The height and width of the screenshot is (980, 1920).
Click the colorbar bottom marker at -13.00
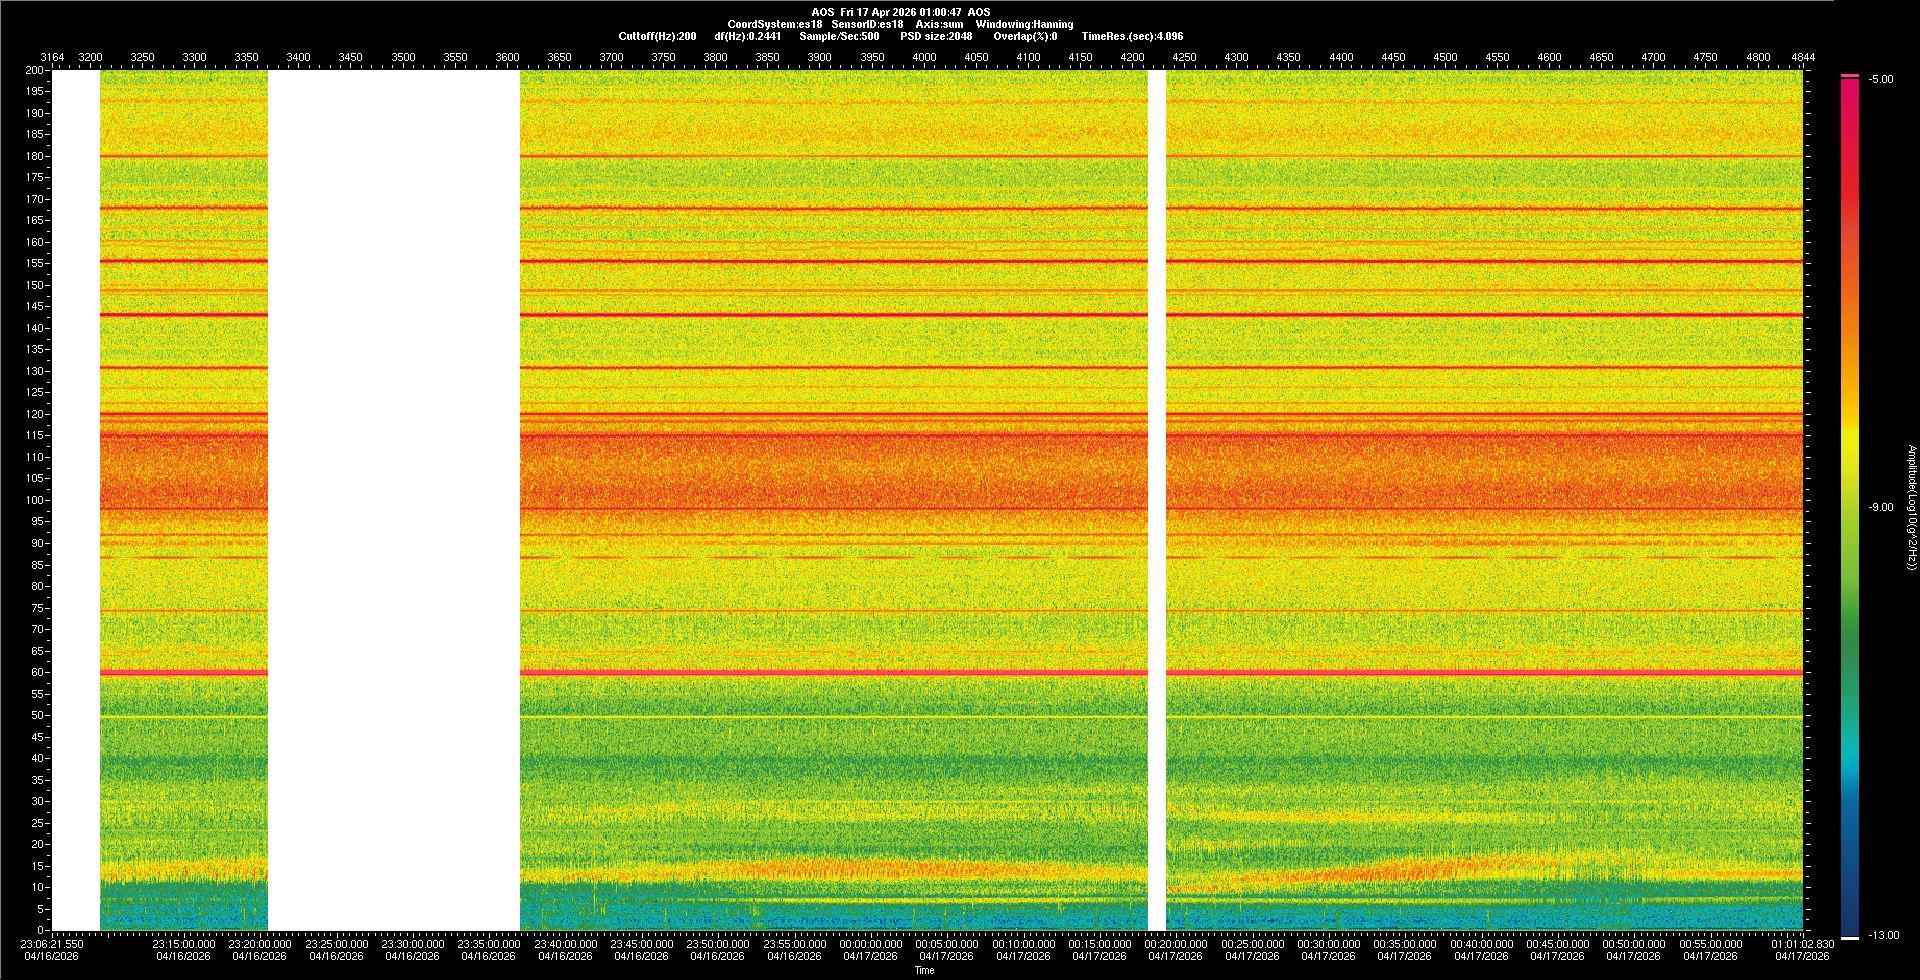1849,937
